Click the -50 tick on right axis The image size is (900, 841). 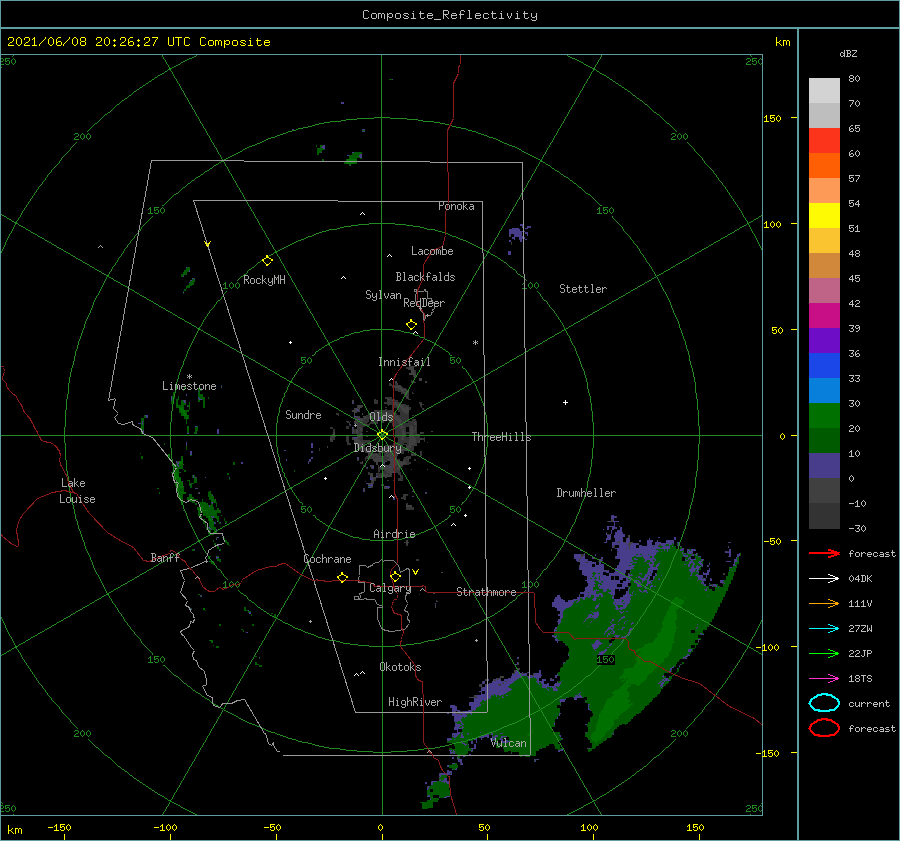[x=774, y=541]
